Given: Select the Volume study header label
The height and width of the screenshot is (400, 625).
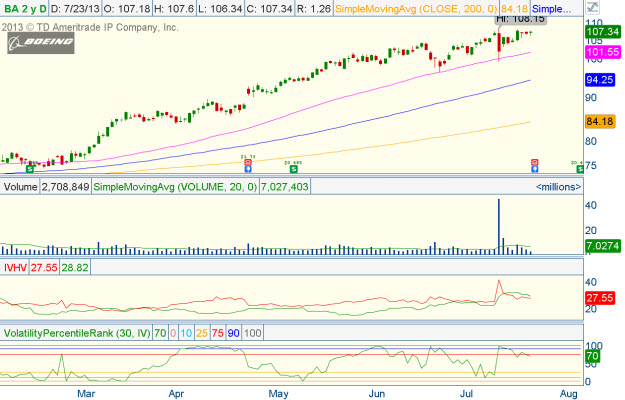Looking at the screenshot, I should 20,186.
